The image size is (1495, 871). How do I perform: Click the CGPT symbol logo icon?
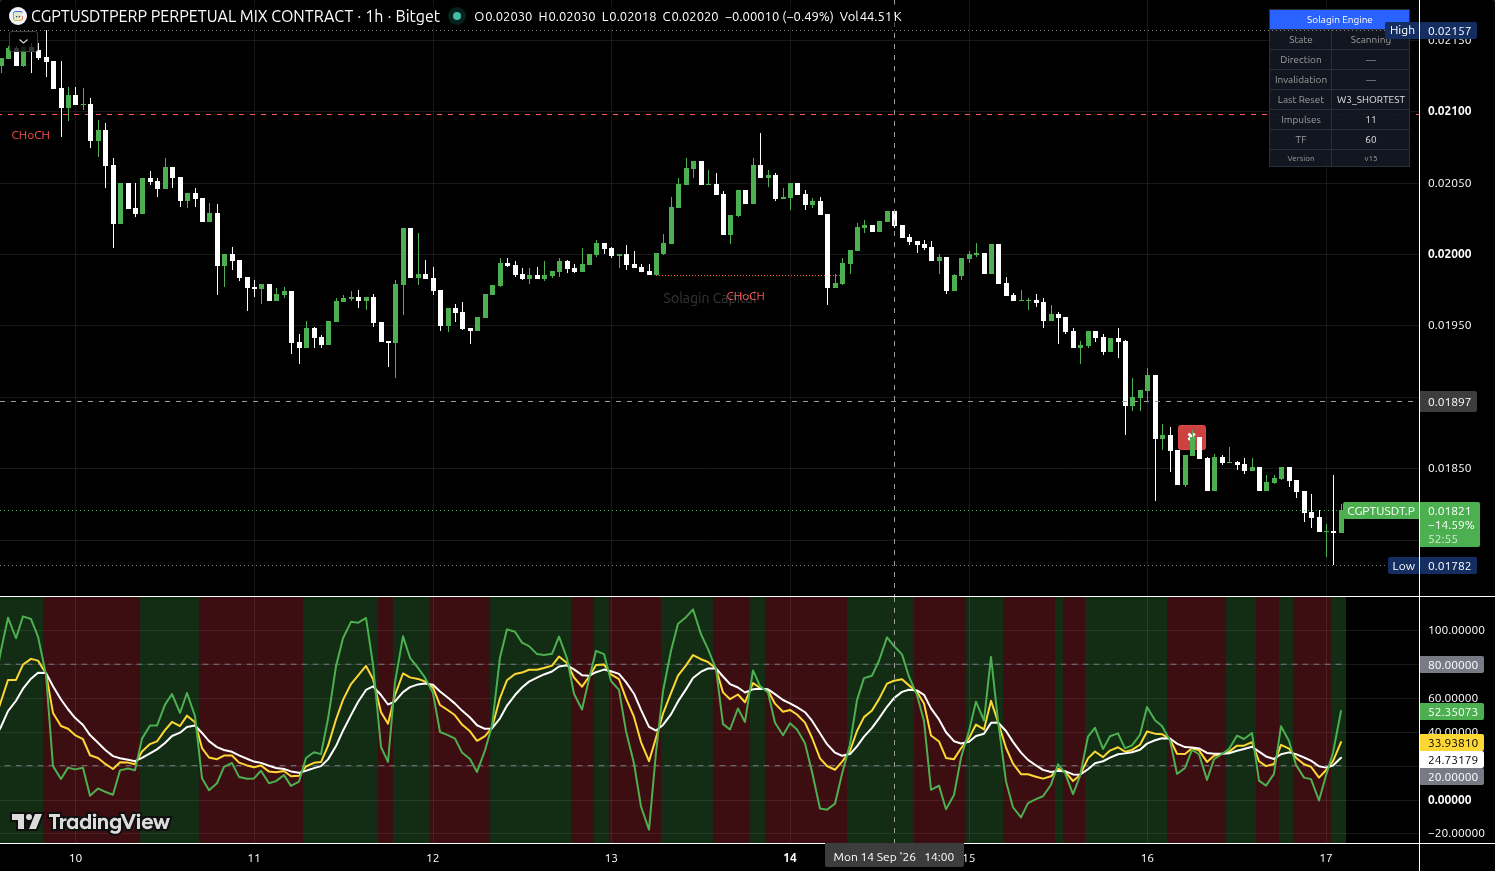pos(17,16)
